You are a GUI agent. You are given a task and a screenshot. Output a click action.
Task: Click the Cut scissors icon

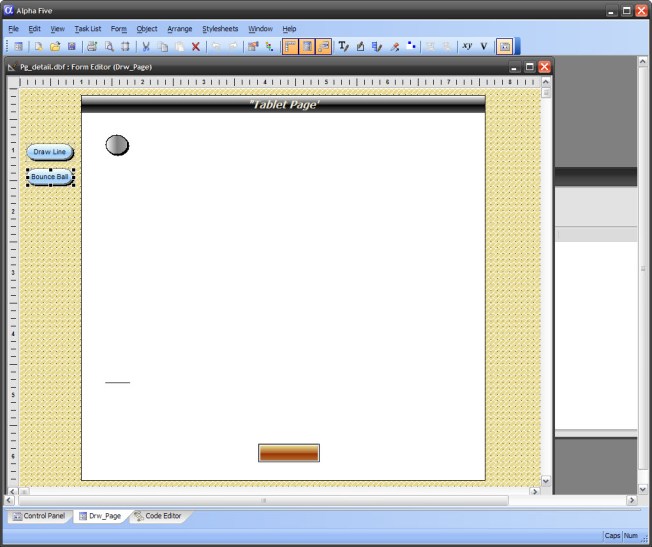146,47
